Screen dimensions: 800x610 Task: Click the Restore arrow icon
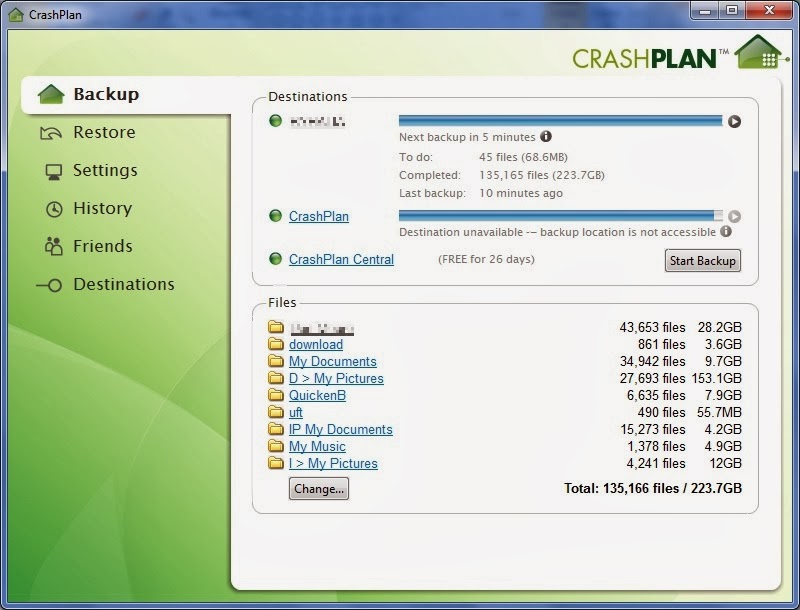coord(51,133)
